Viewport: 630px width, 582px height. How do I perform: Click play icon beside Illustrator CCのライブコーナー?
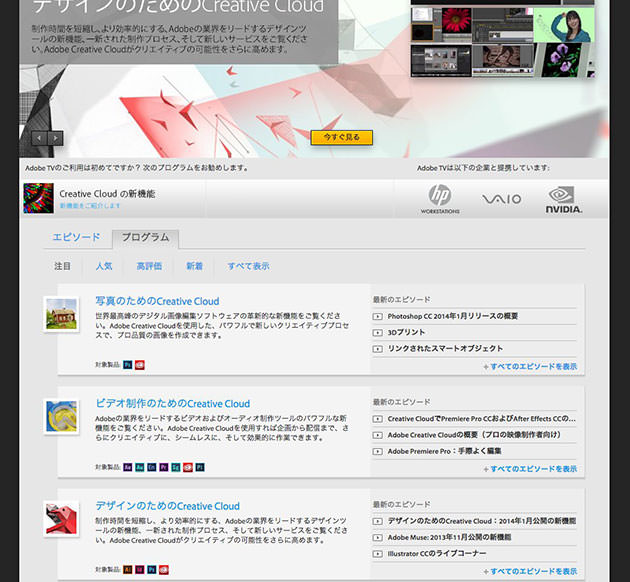point(377,554)
